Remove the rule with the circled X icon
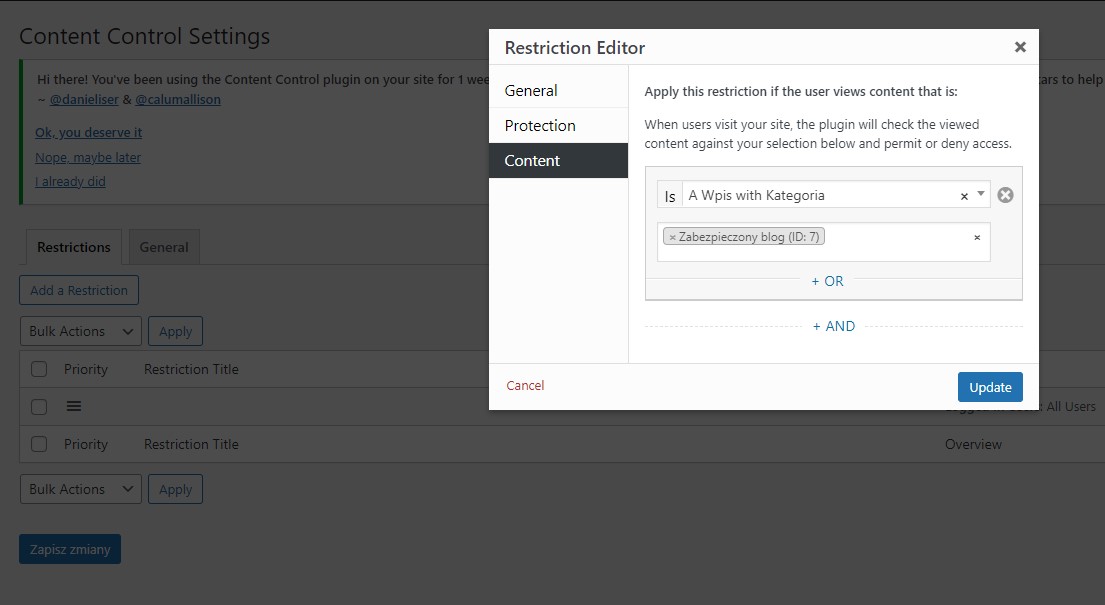Viewport: 1105px width, 605px height. (x=1005, y=195)
